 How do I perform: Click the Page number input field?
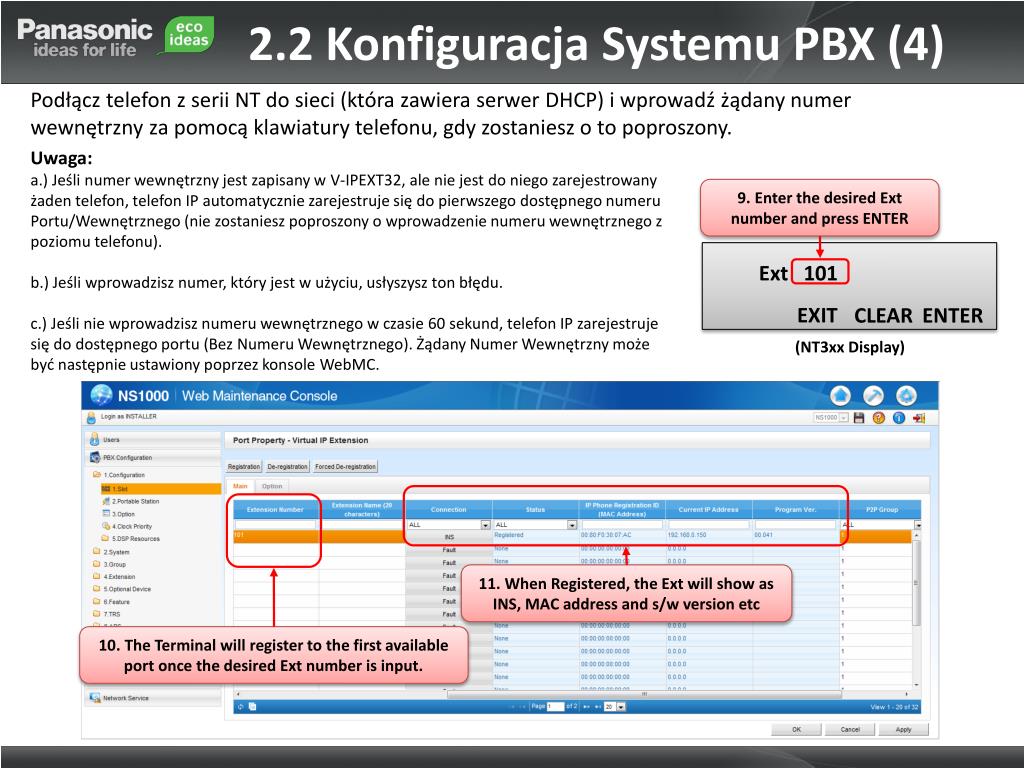click(x=554, y=707)
